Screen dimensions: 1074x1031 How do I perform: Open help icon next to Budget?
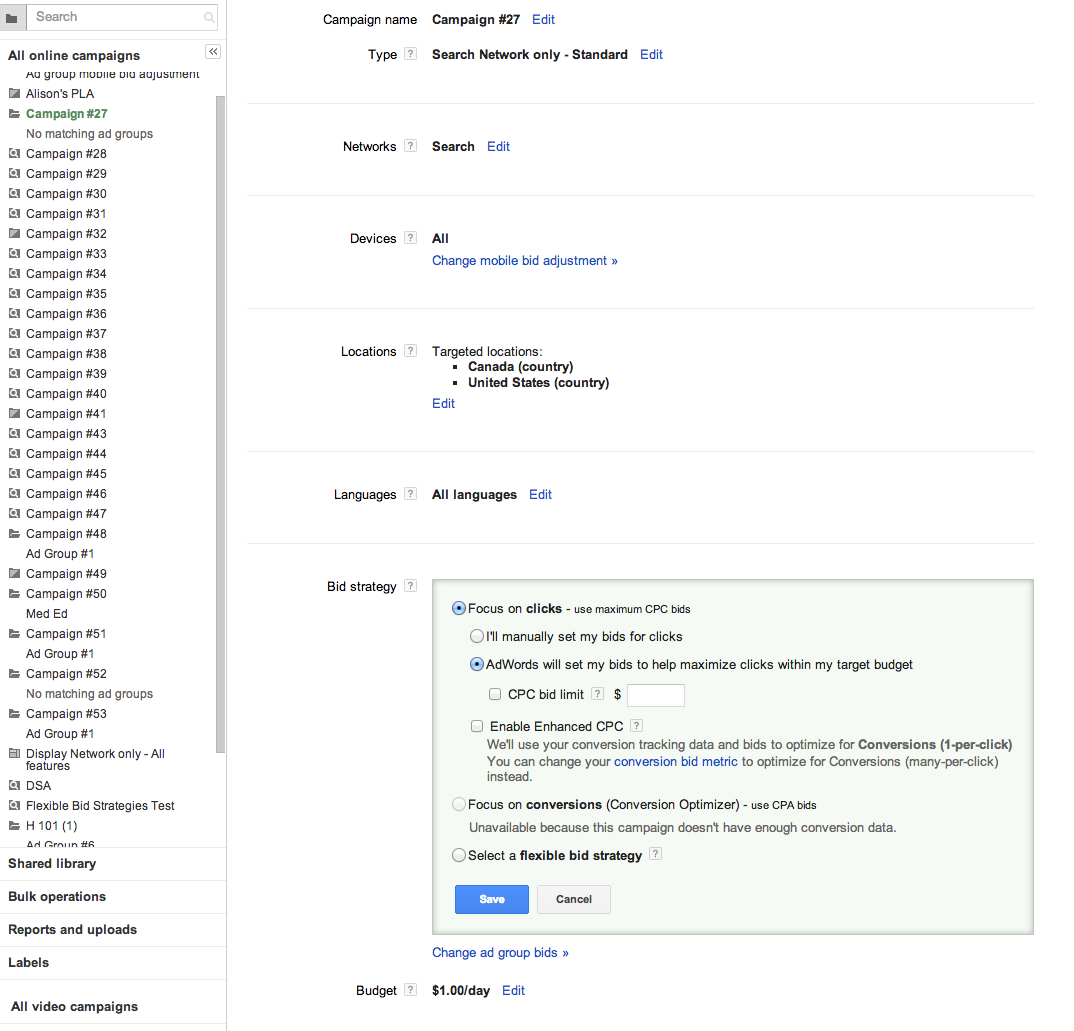(x=410, y=990)
